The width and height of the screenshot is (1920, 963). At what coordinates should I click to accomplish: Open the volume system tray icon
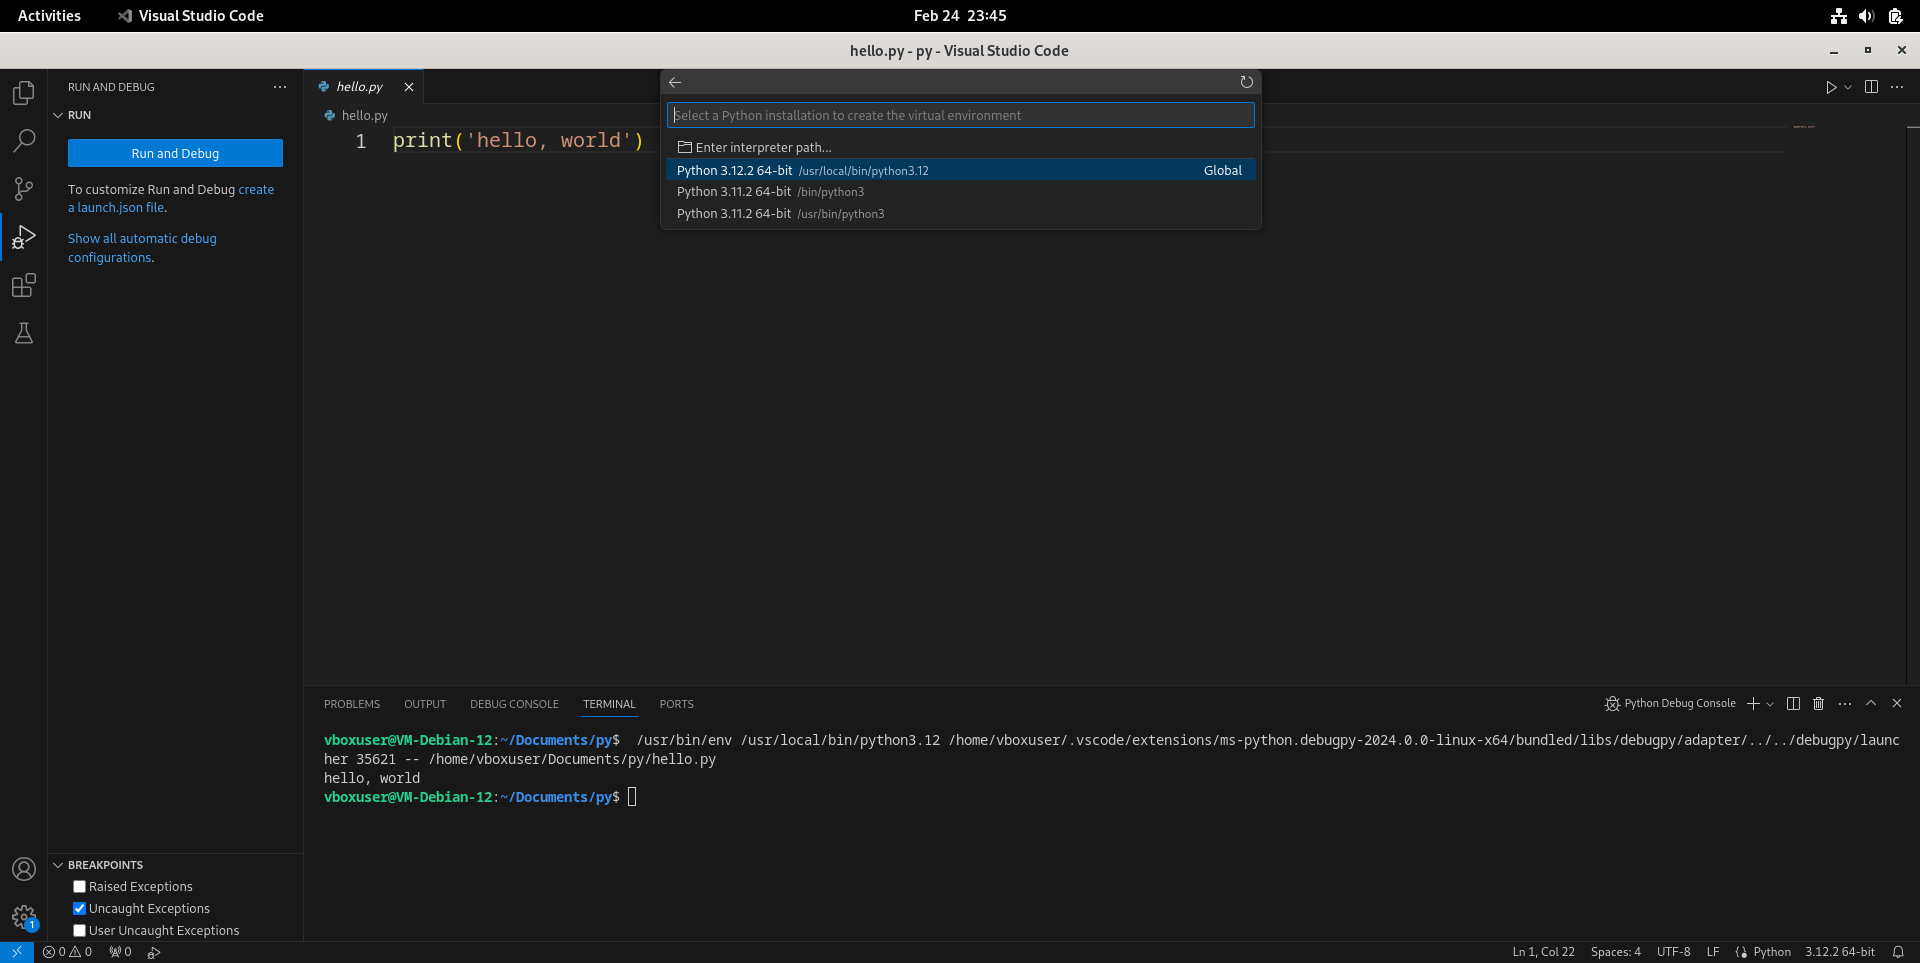[x=1866, y=16]
